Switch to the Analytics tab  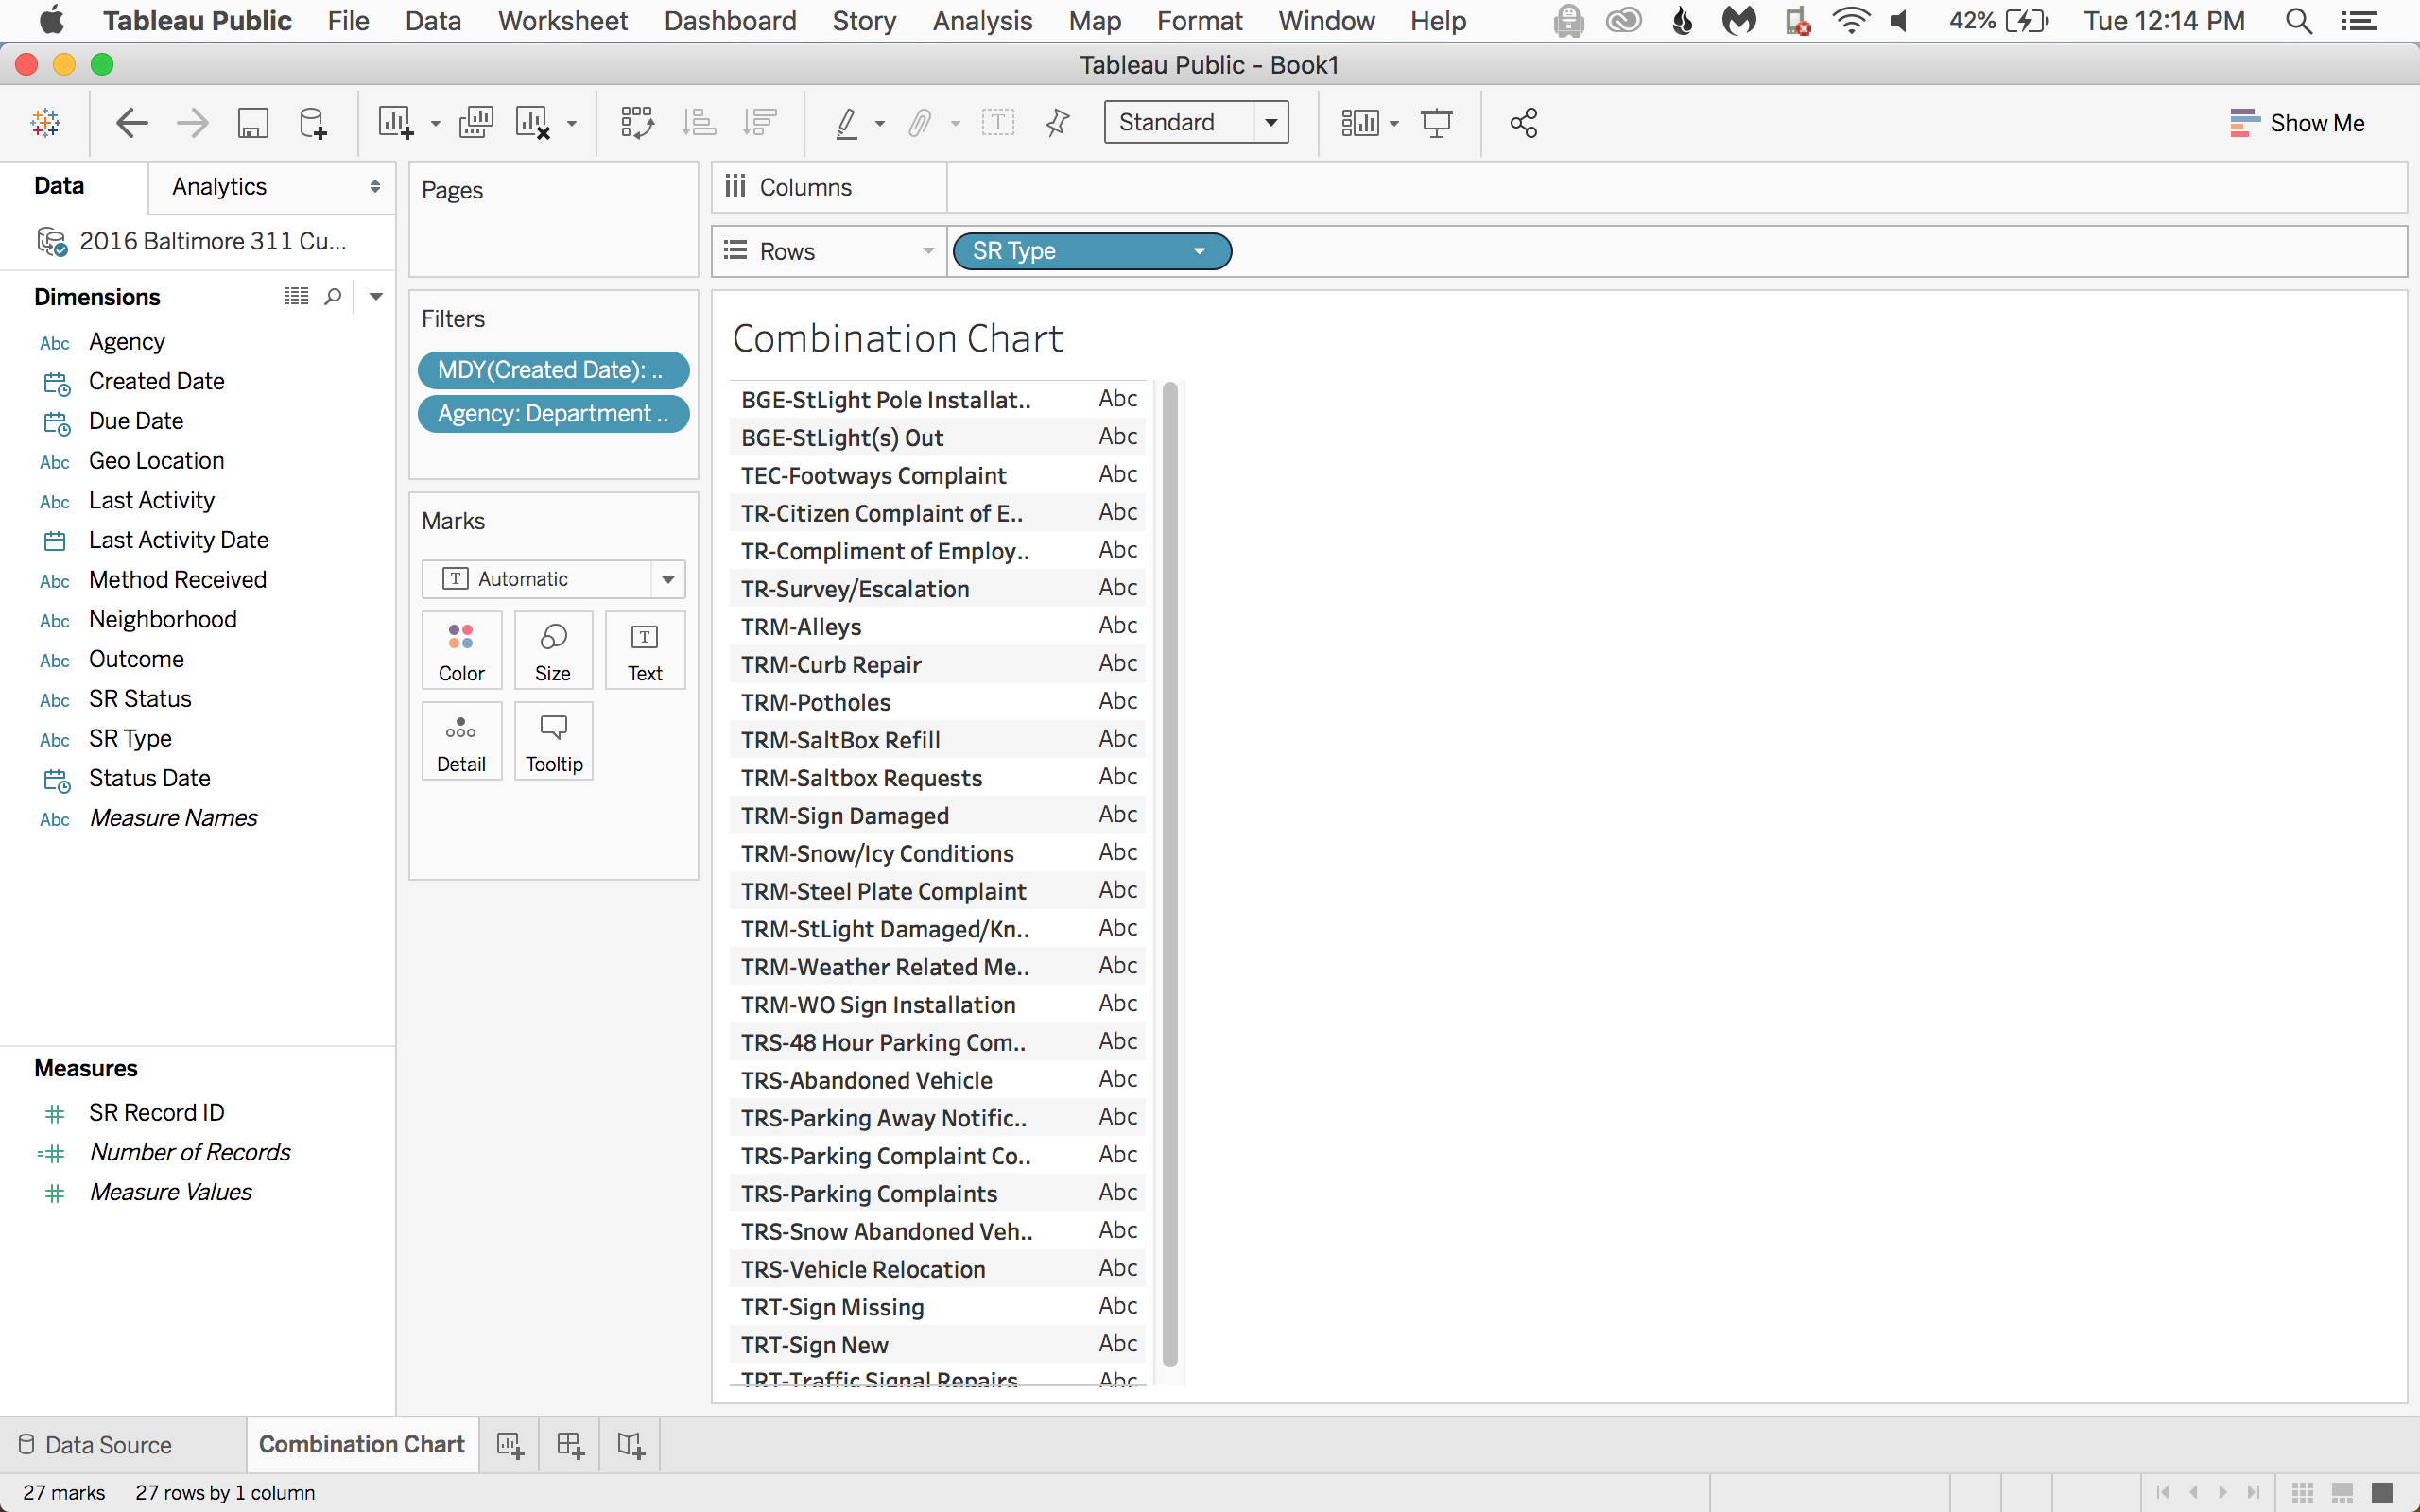coord(219,187)
